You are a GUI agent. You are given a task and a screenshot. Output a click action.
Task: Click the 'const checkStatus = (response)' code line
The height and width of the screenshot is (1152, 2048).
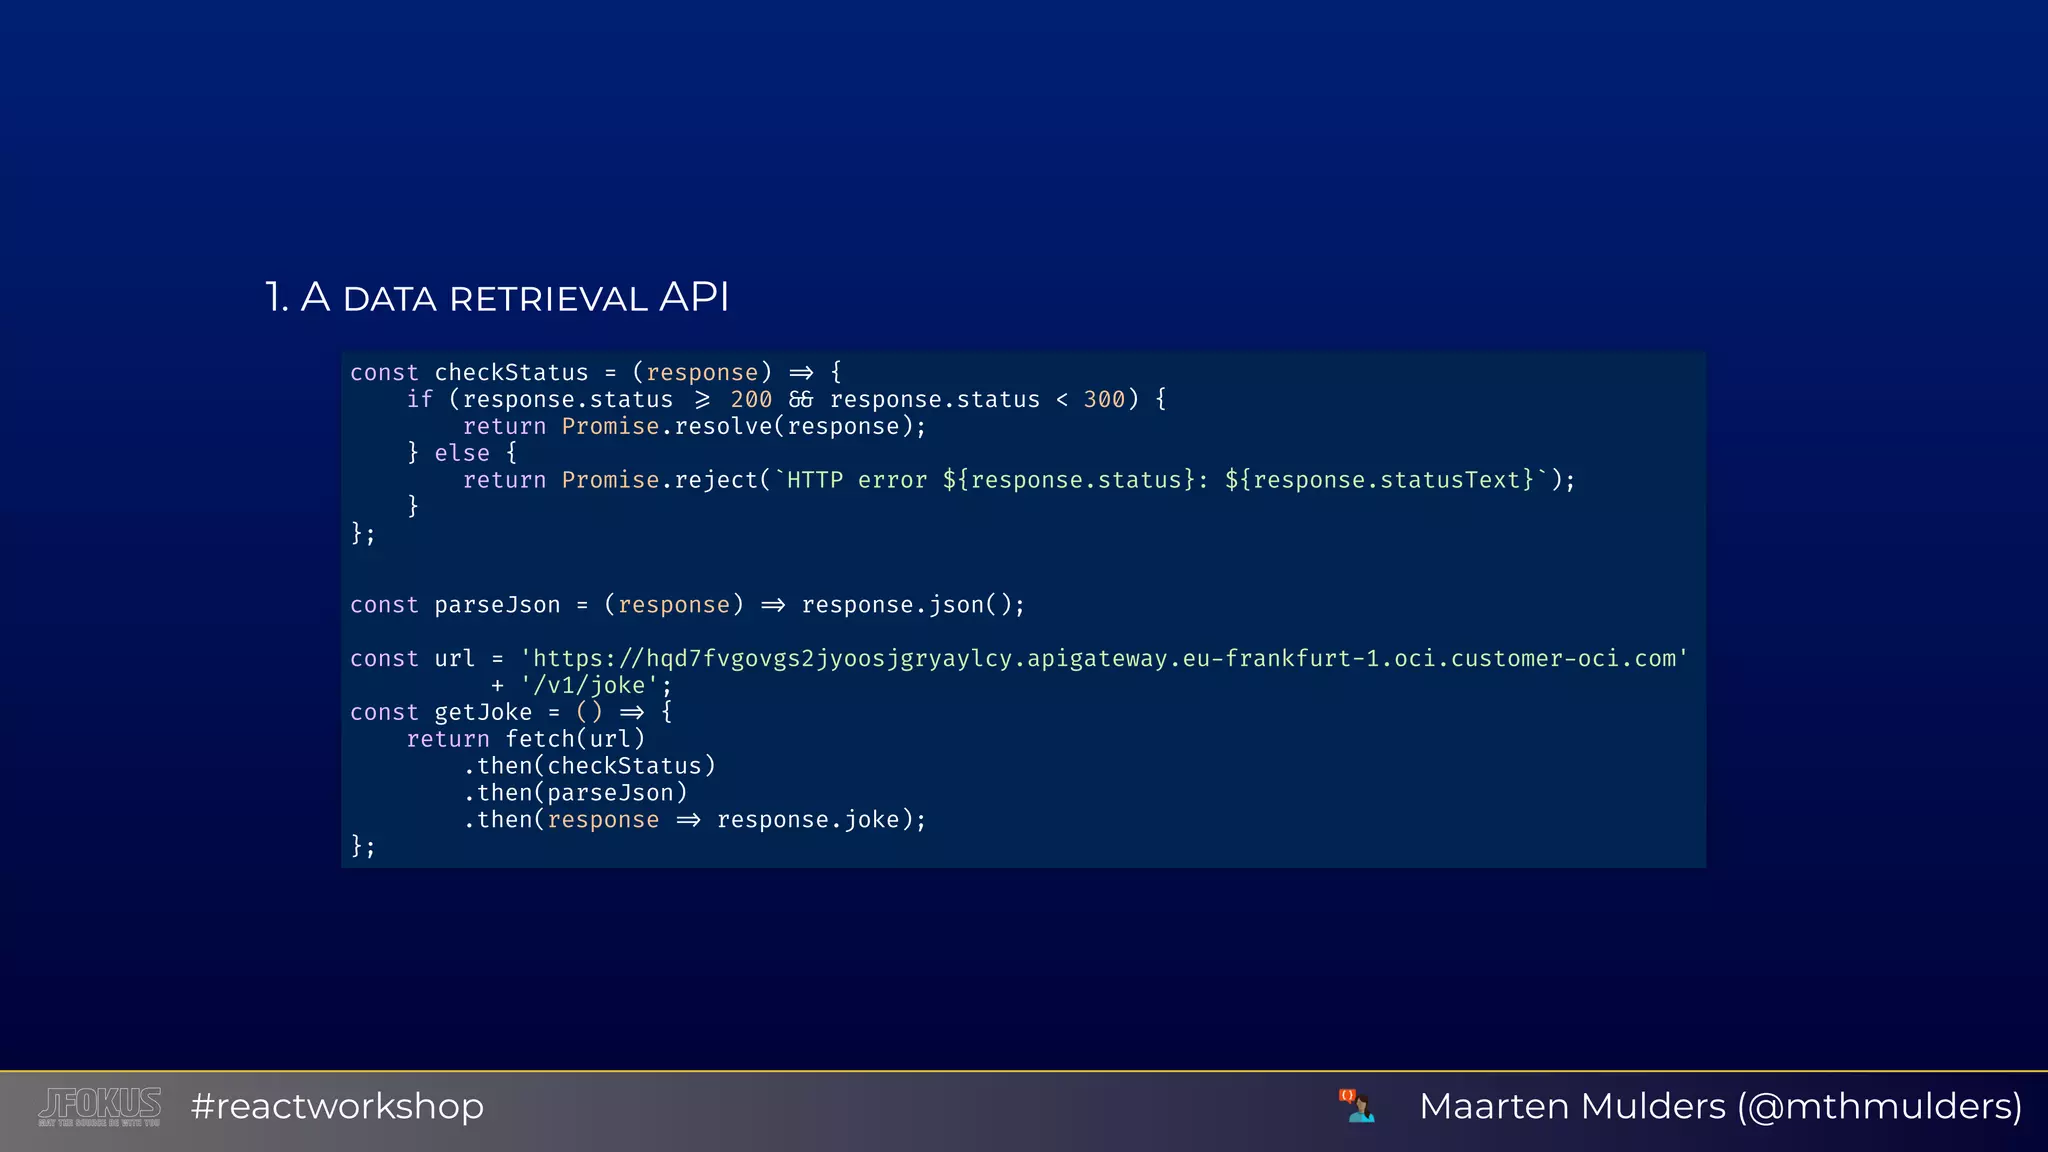(597, 372)
